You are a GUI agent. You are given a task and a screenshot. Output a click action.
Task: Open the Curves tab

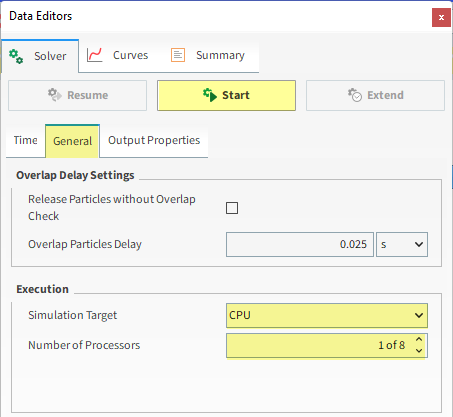tap(118, 55)
